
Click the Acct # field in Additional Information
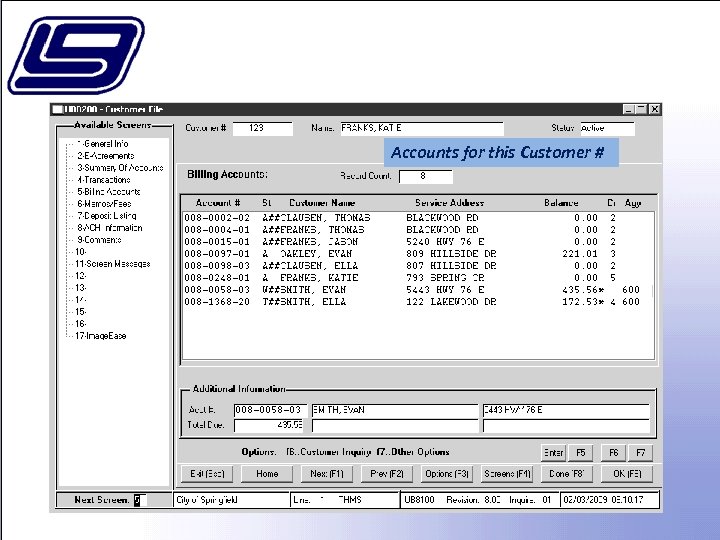point(270,410)
